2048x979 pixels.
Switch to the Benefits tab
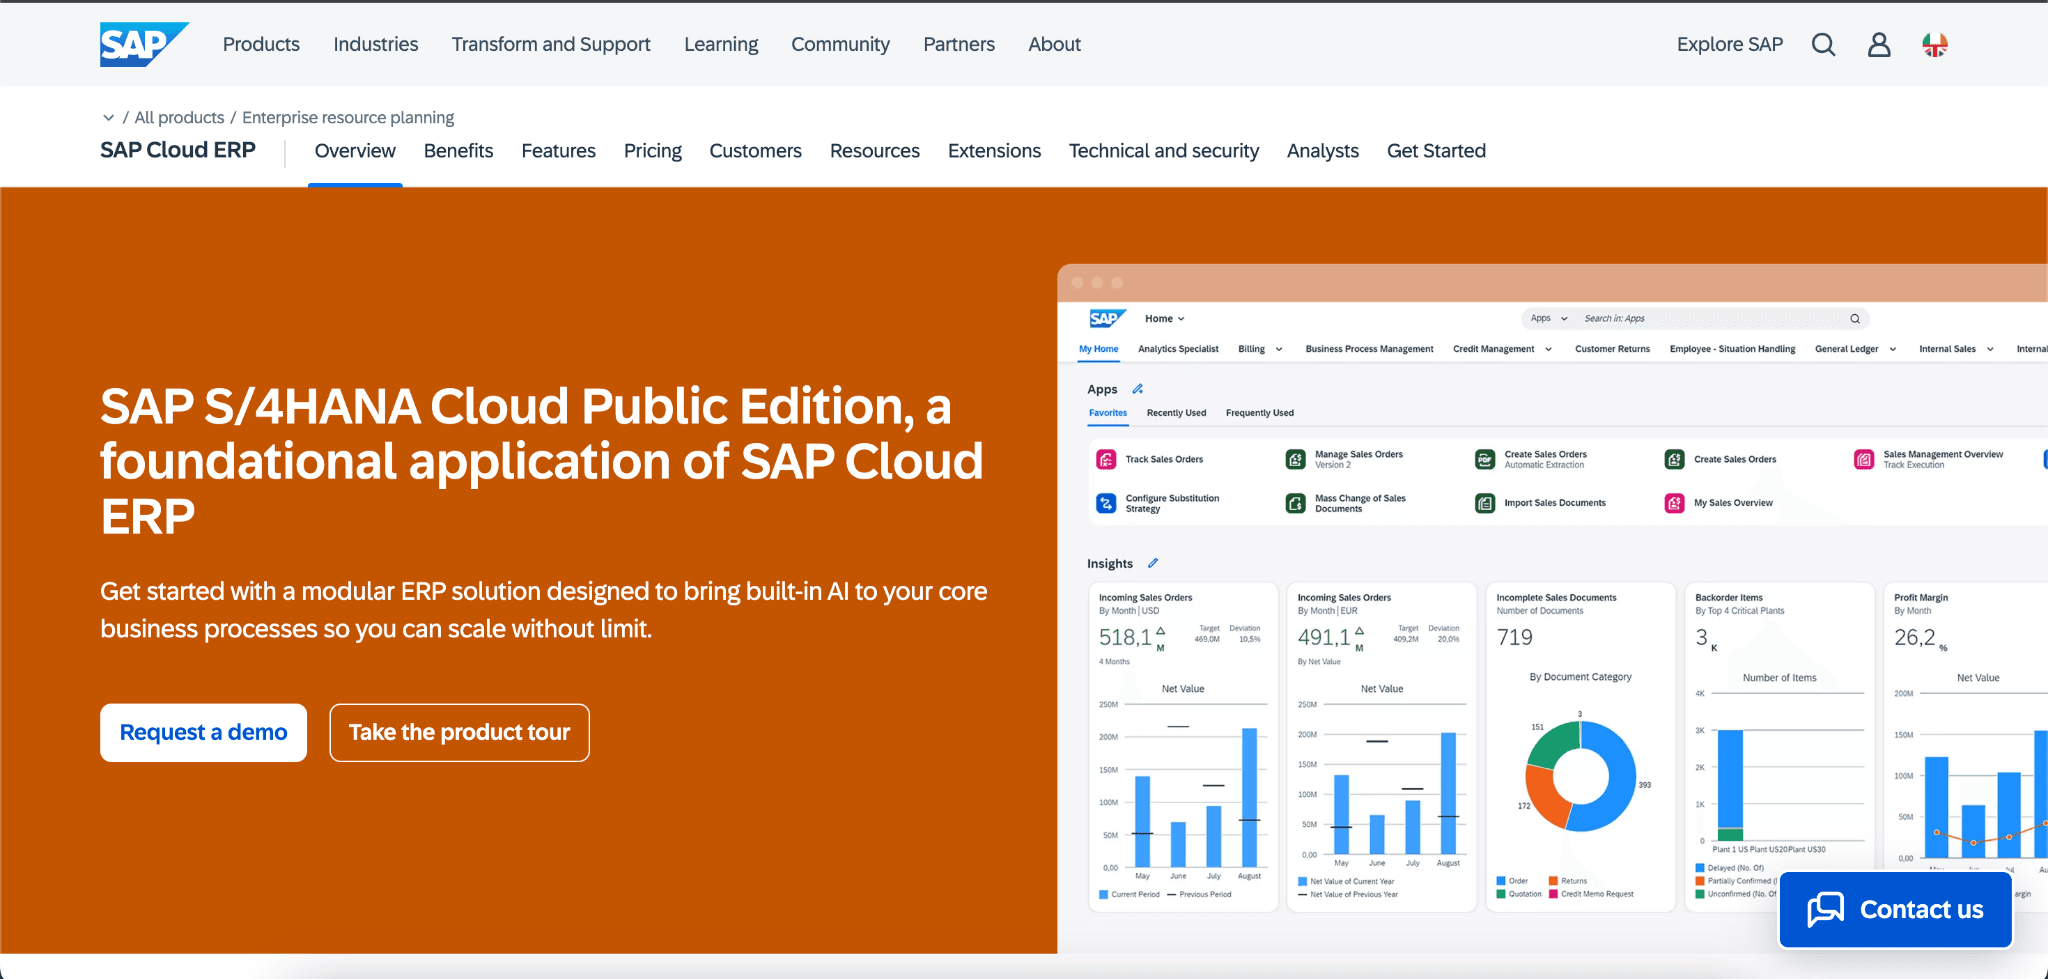(x=458, y=151)
